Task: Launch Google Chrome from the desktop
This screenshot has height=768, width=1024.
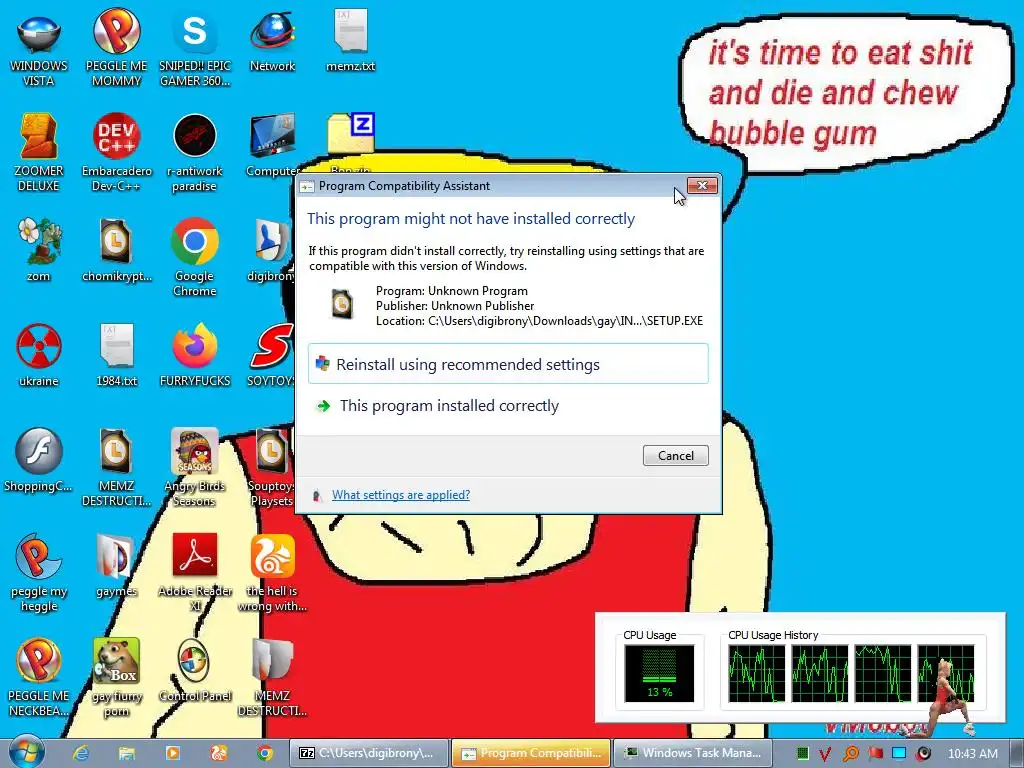Action: (x=195, y=257)
